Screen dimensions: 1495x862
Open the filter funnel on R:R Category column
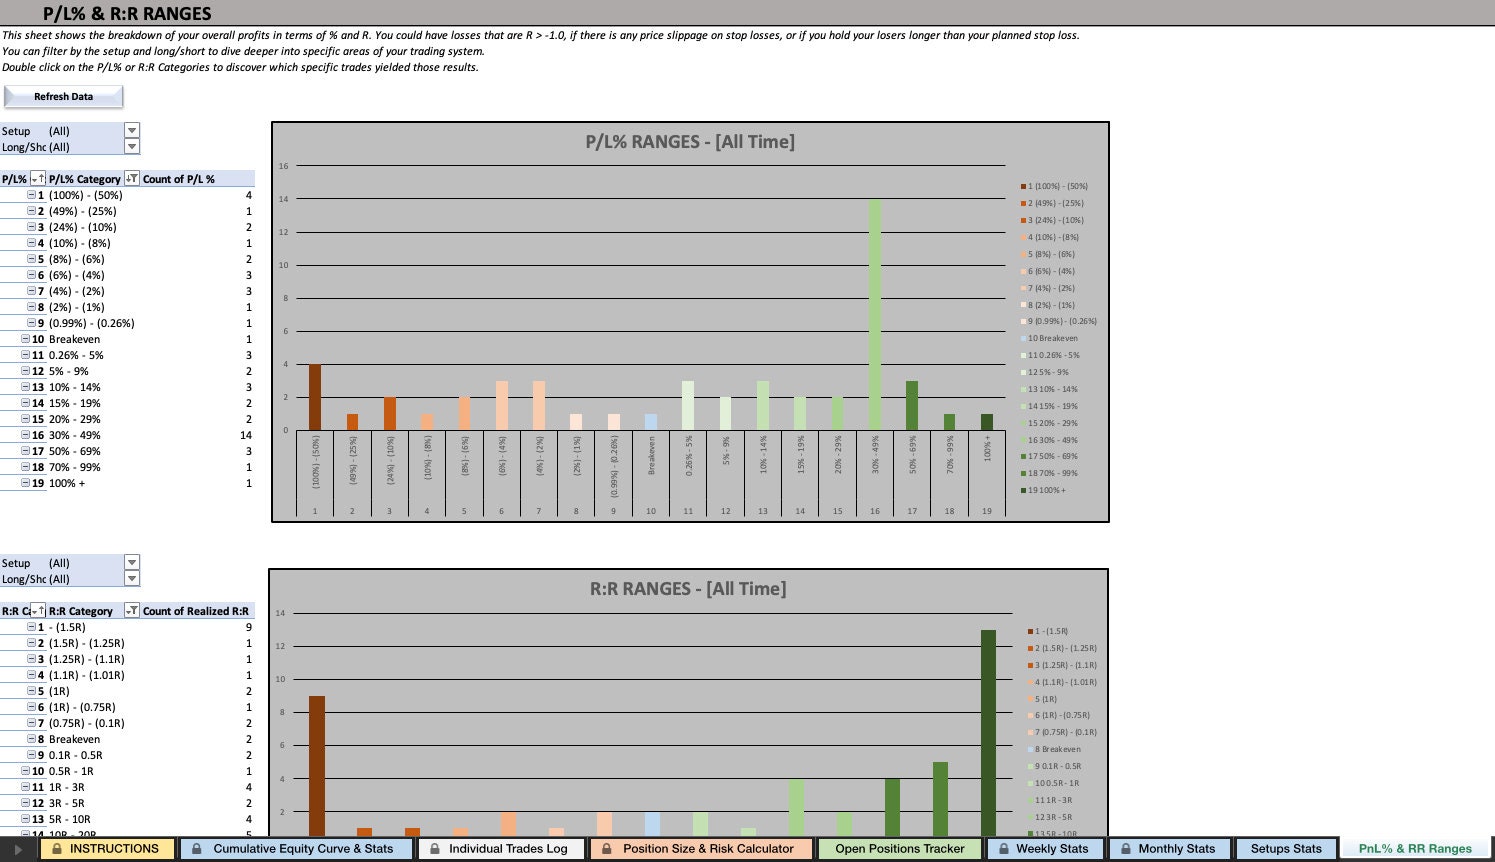pos(131,610)
